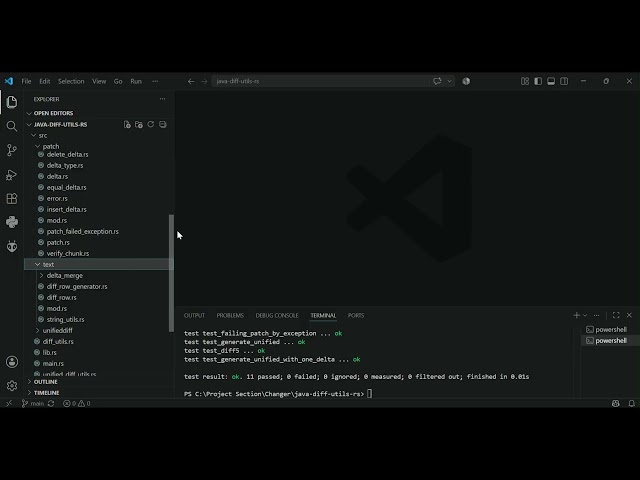Viewport: 640px width, 480px height.
Task: Maximize the panel size
Action: [x=616, y=315]
